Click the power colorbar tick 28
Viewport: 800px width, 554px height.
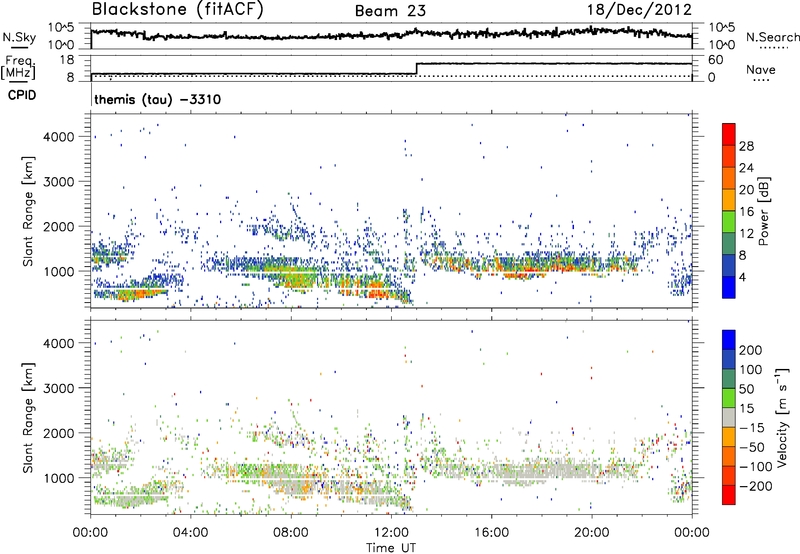pos(746,146)
